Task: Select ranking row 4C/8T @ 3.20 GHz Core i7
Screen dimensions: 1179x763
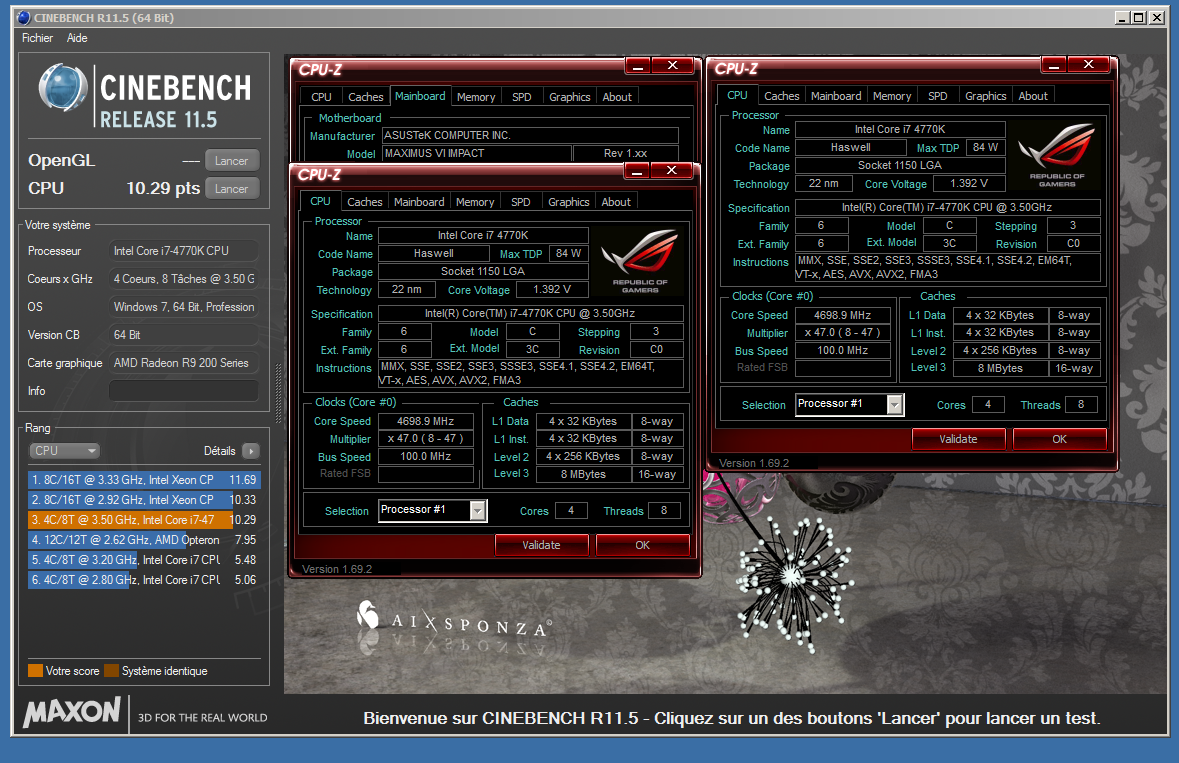Action: coord(143,560)
